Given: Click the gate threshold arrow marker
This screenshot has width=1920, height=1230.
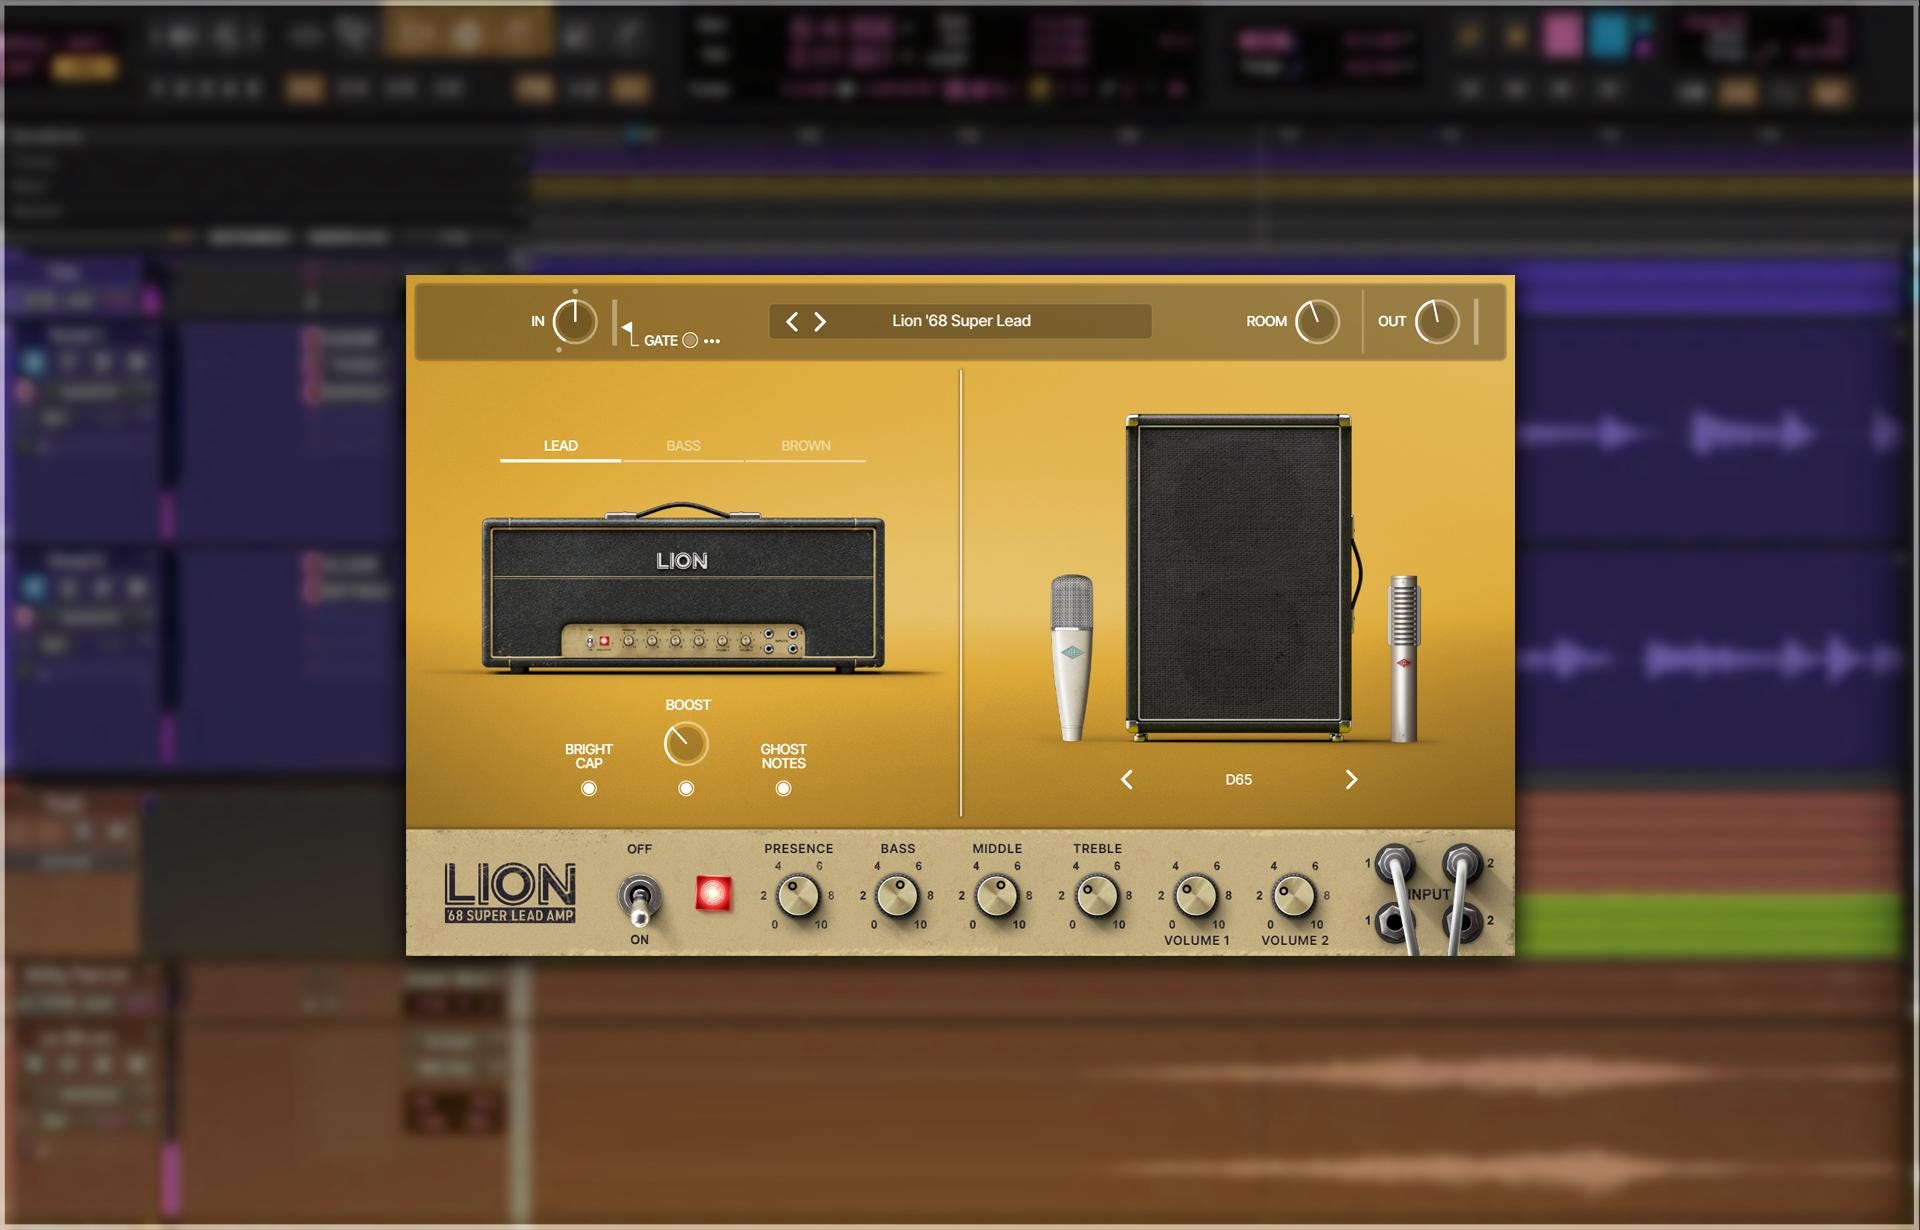Looking at the screenshot, I should tap(627, 327).
